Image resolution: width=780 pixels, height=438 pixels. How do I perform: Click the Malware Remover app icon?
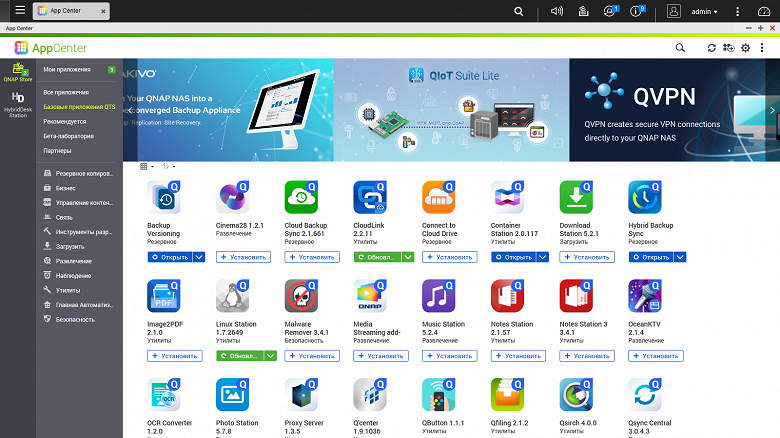[301, 296]
